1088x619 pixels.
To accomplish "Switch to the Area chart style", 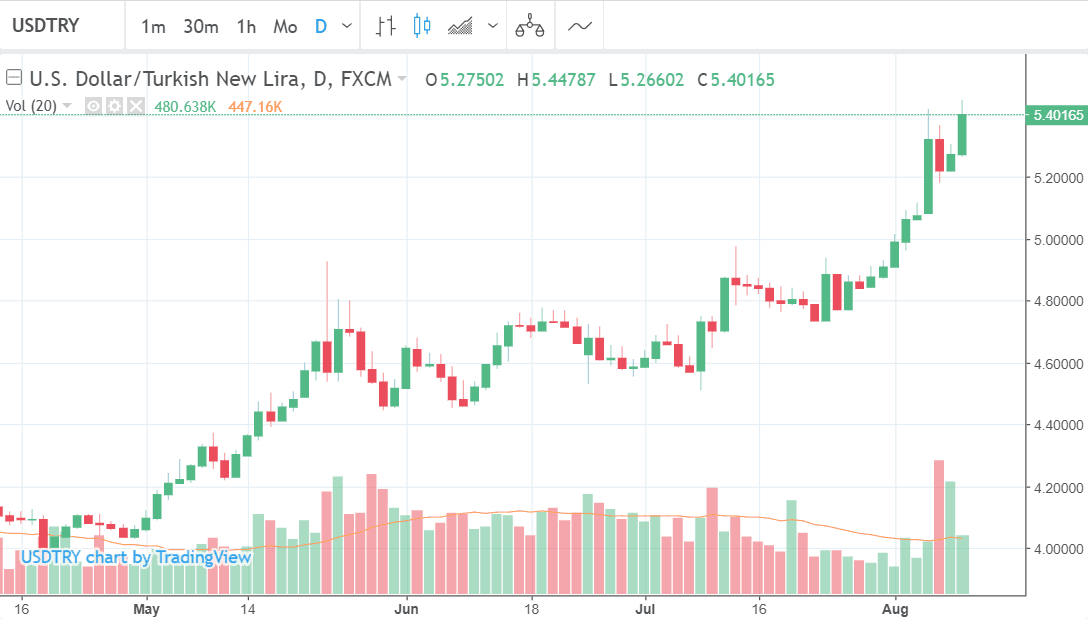I will click(460, 27).
